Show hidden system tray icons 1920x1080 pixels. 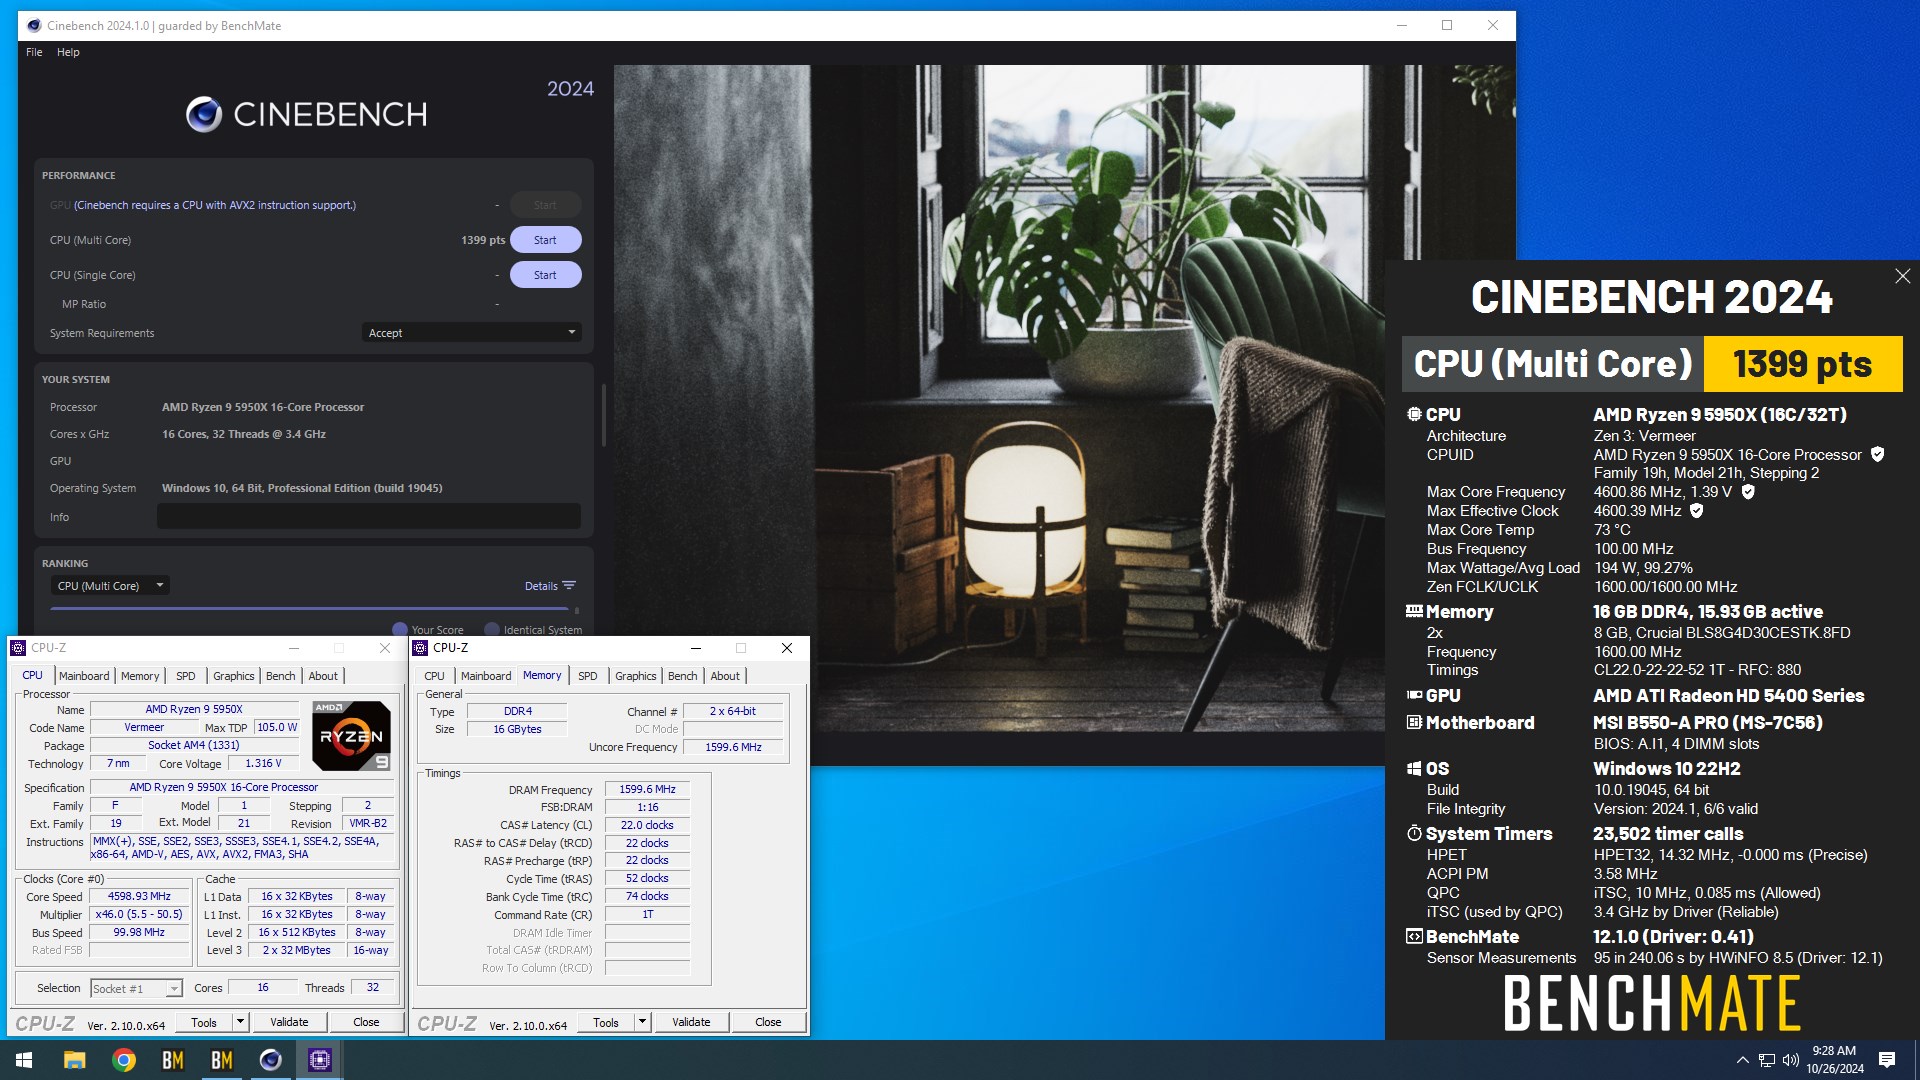(x=1742, y=1060)
